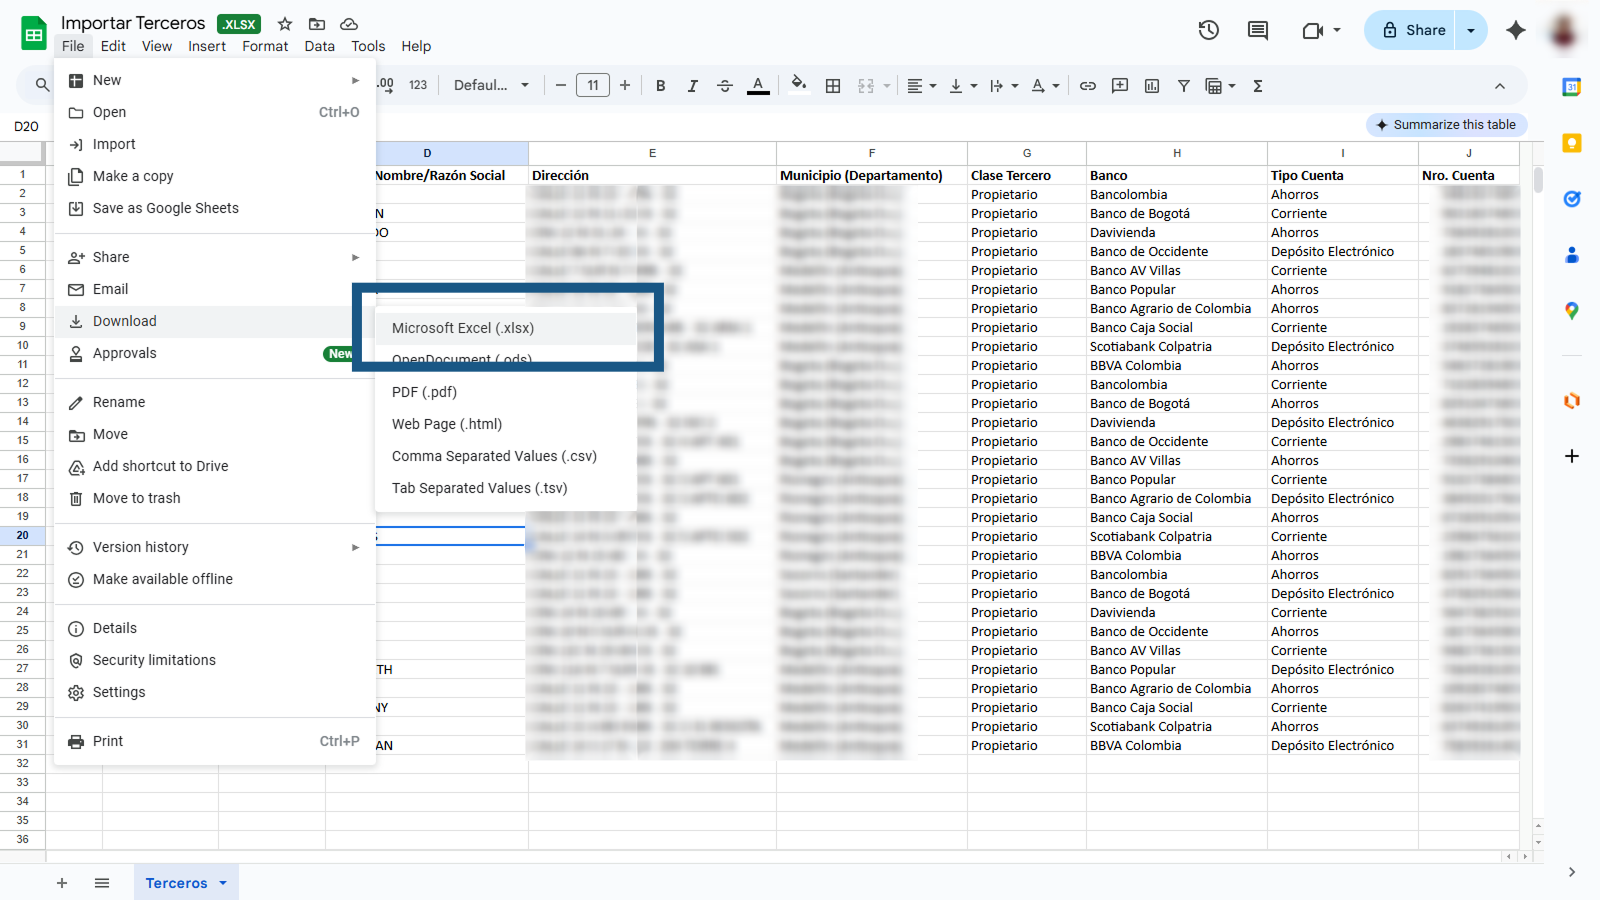Open the all sheets list icon

[102, 883]
